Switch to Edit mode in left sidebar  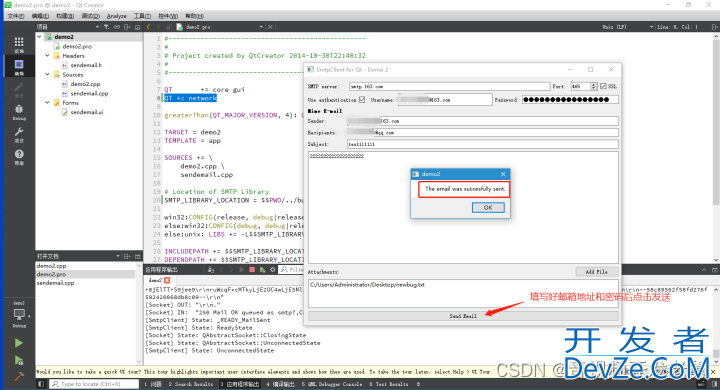click(19, 67)
